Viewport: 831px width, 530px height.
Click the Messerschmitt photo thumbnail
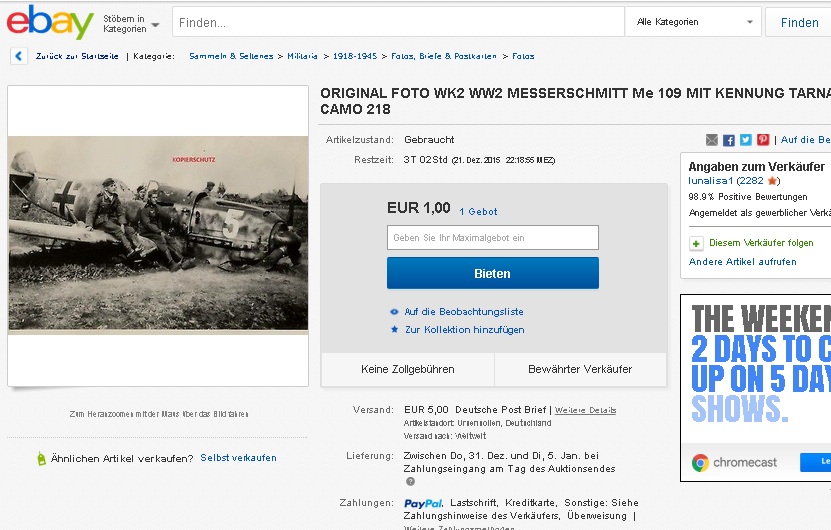point(158,235)
